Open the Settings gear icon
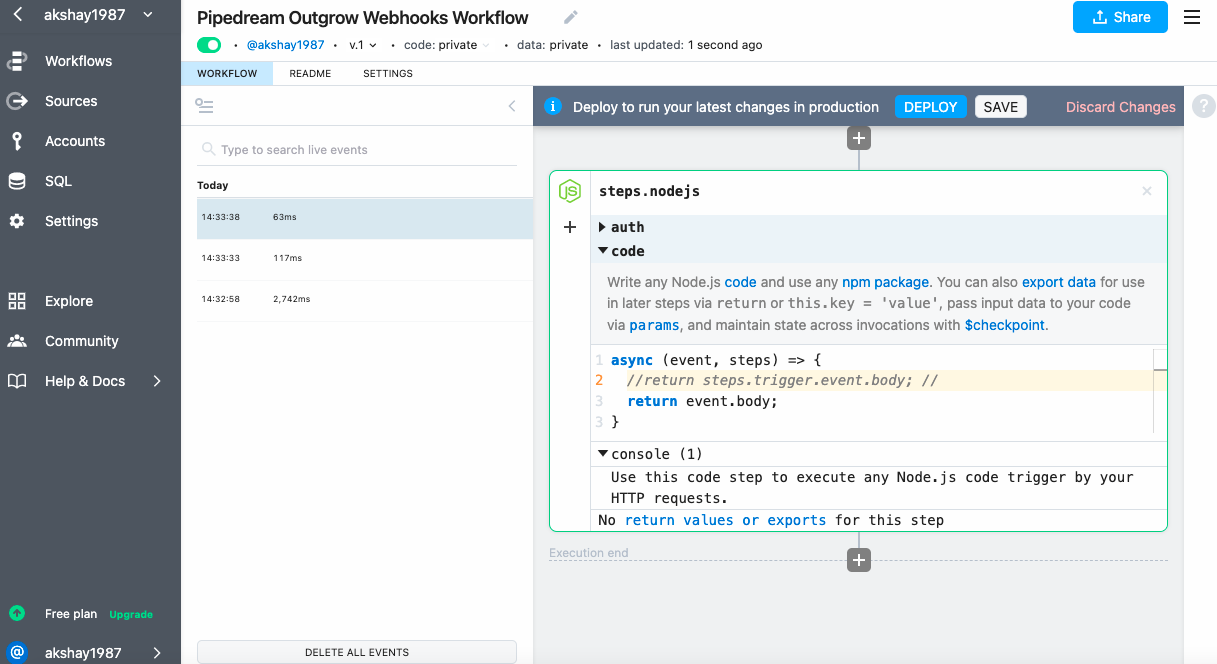The width and height of the screenshot is (1217, 664). [x=17, y=221]
